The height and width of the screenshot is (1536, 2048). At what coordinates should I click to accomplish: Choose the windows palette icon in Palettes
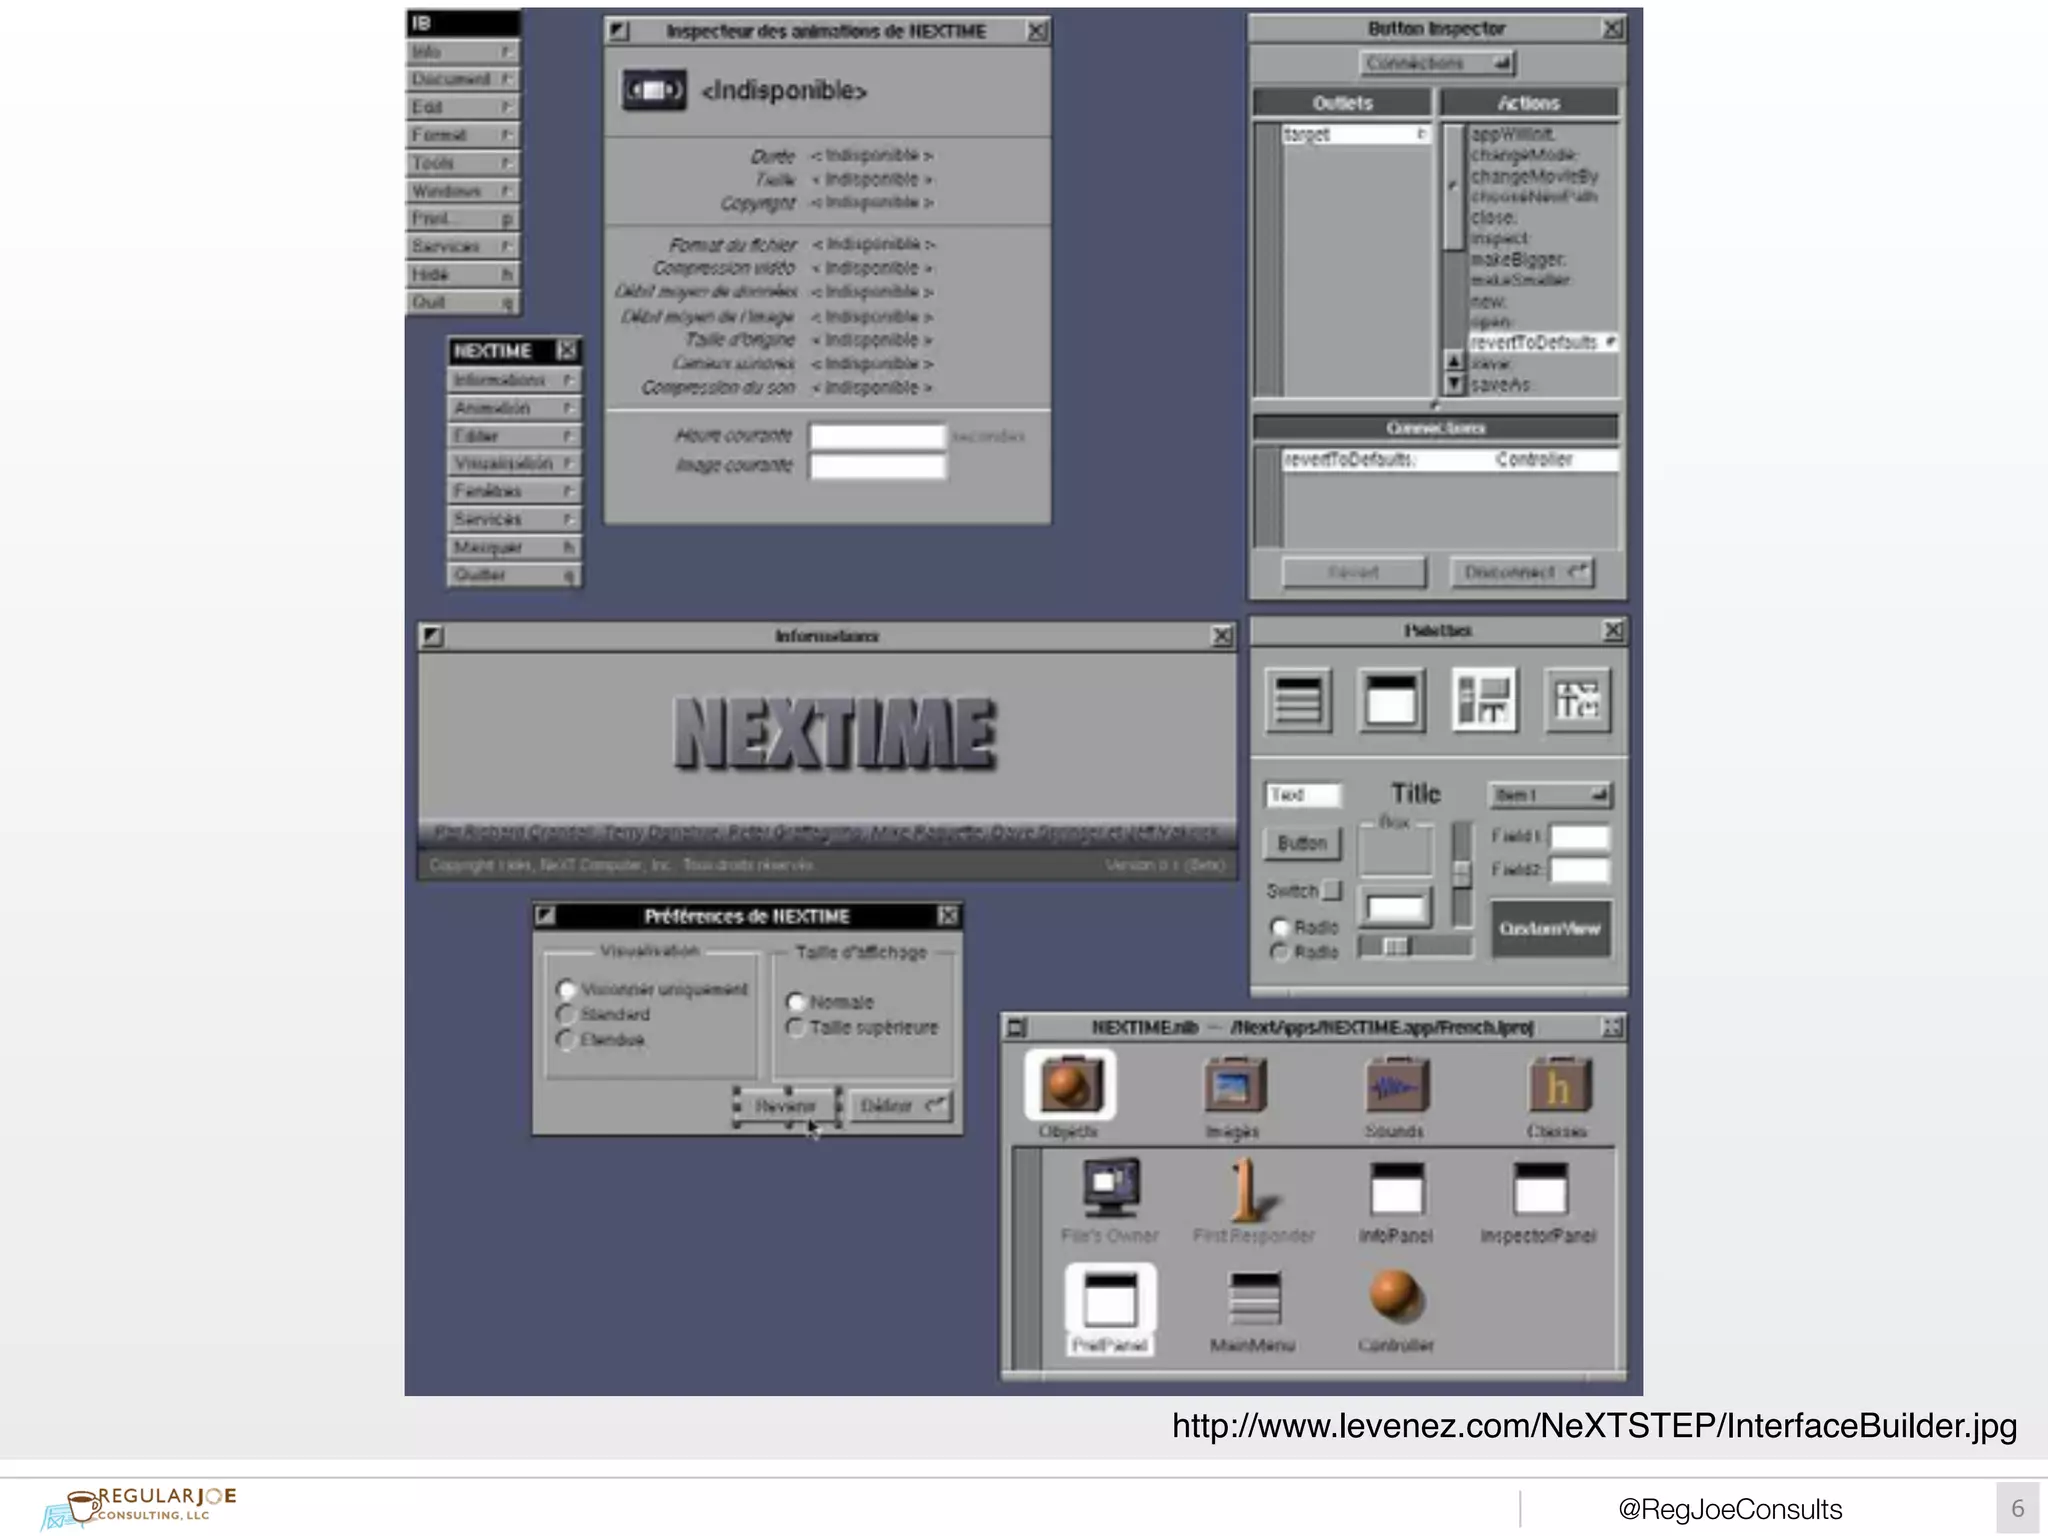click(1391, 700)
